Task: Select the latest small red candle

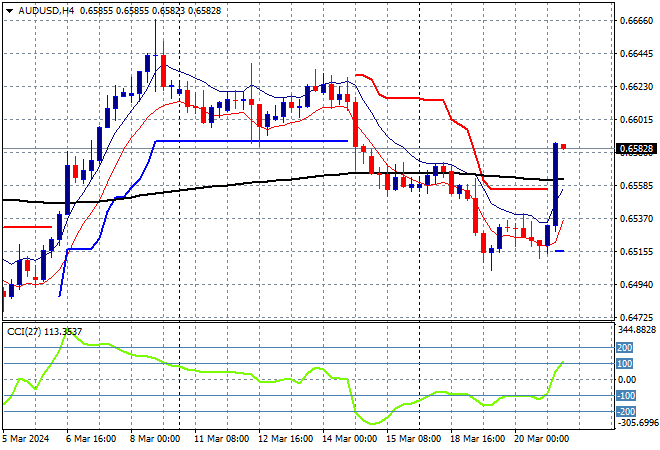Action: [564, 147]
